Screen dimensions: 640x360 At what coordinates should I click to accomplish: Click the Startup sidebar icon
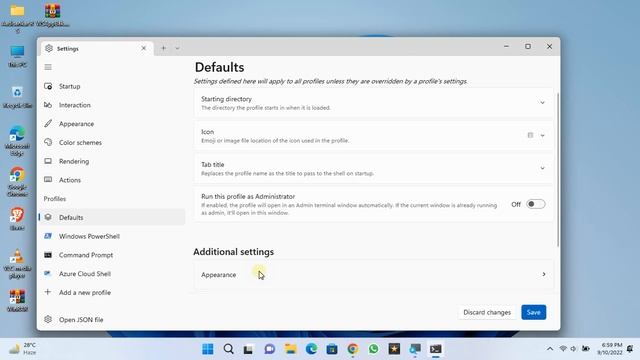coord(48,86)
